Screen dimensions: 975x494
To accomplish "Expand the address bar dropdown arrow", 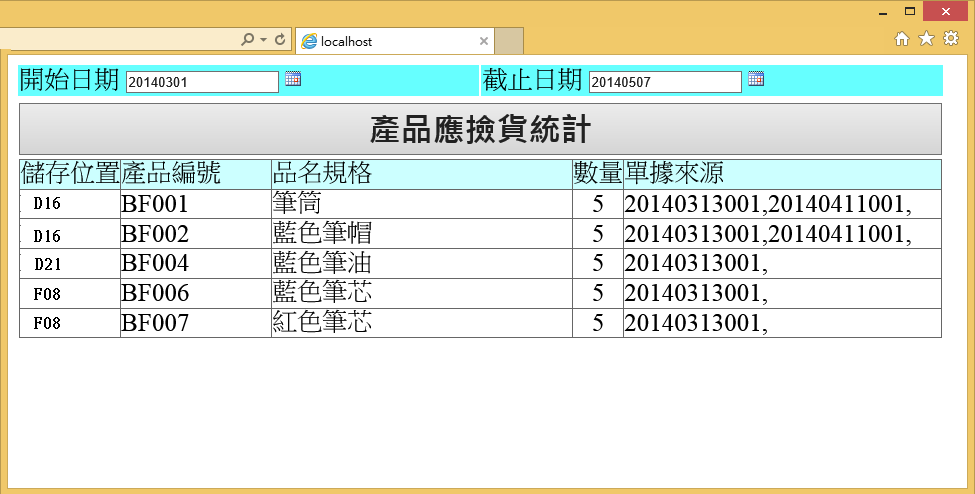I will (x=263, y=40).
